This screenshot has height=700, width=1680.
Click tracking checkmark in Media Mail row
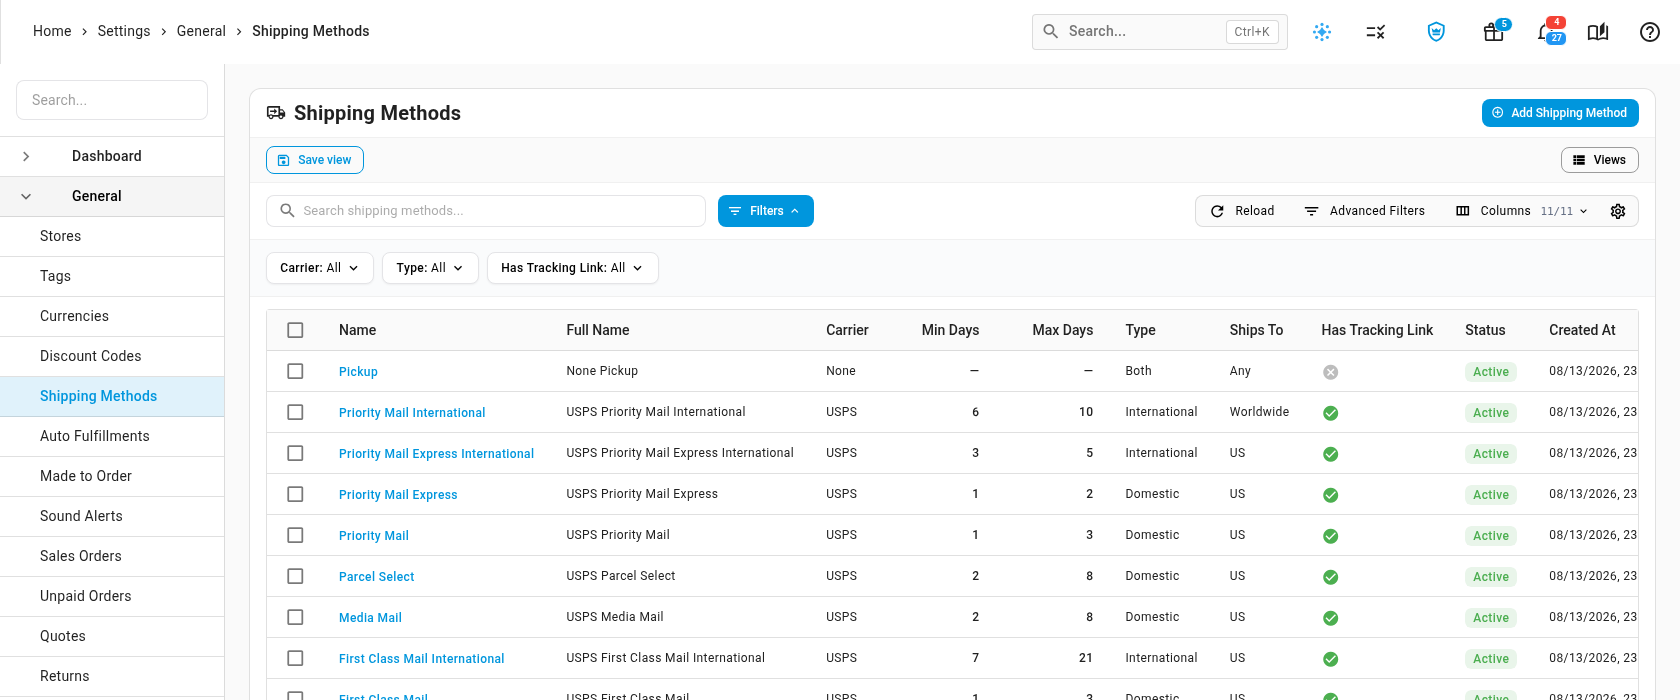coord(1331,618)
